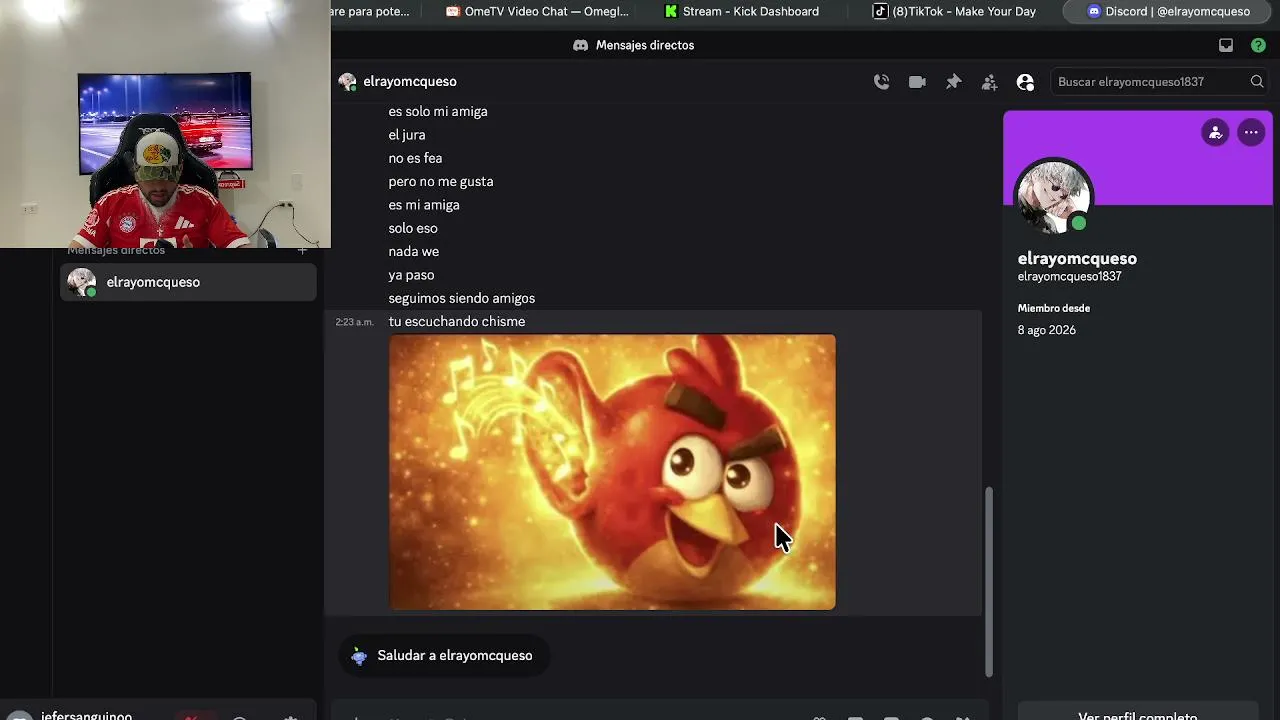Click the 'es solo mi amiga' message
This screenshot has width=1280, height=720.
[x=438, y=112]
